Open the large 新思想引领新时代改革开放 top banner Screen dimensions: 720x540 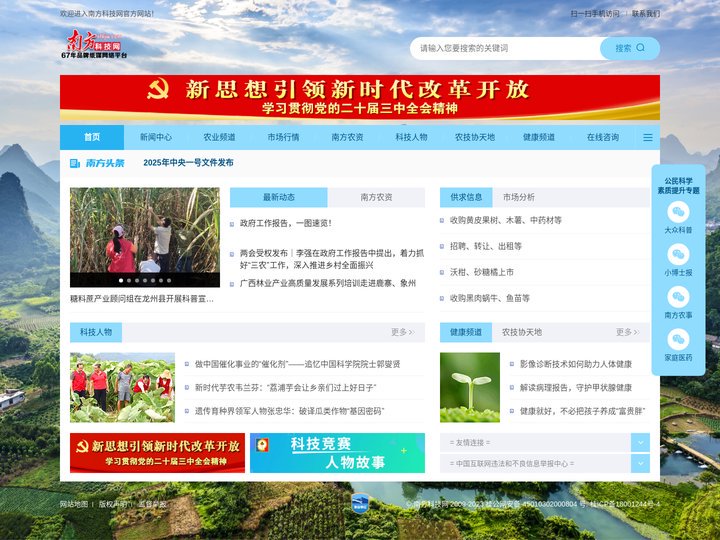pyautogui.click(x=360, y=98)
